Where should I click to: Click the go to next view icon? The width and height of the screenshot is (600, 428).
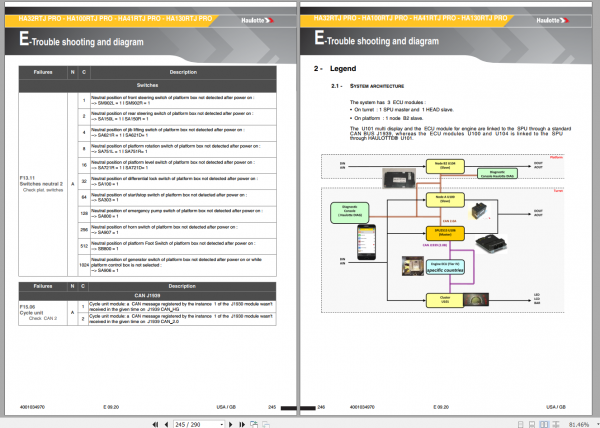point(266,424)
